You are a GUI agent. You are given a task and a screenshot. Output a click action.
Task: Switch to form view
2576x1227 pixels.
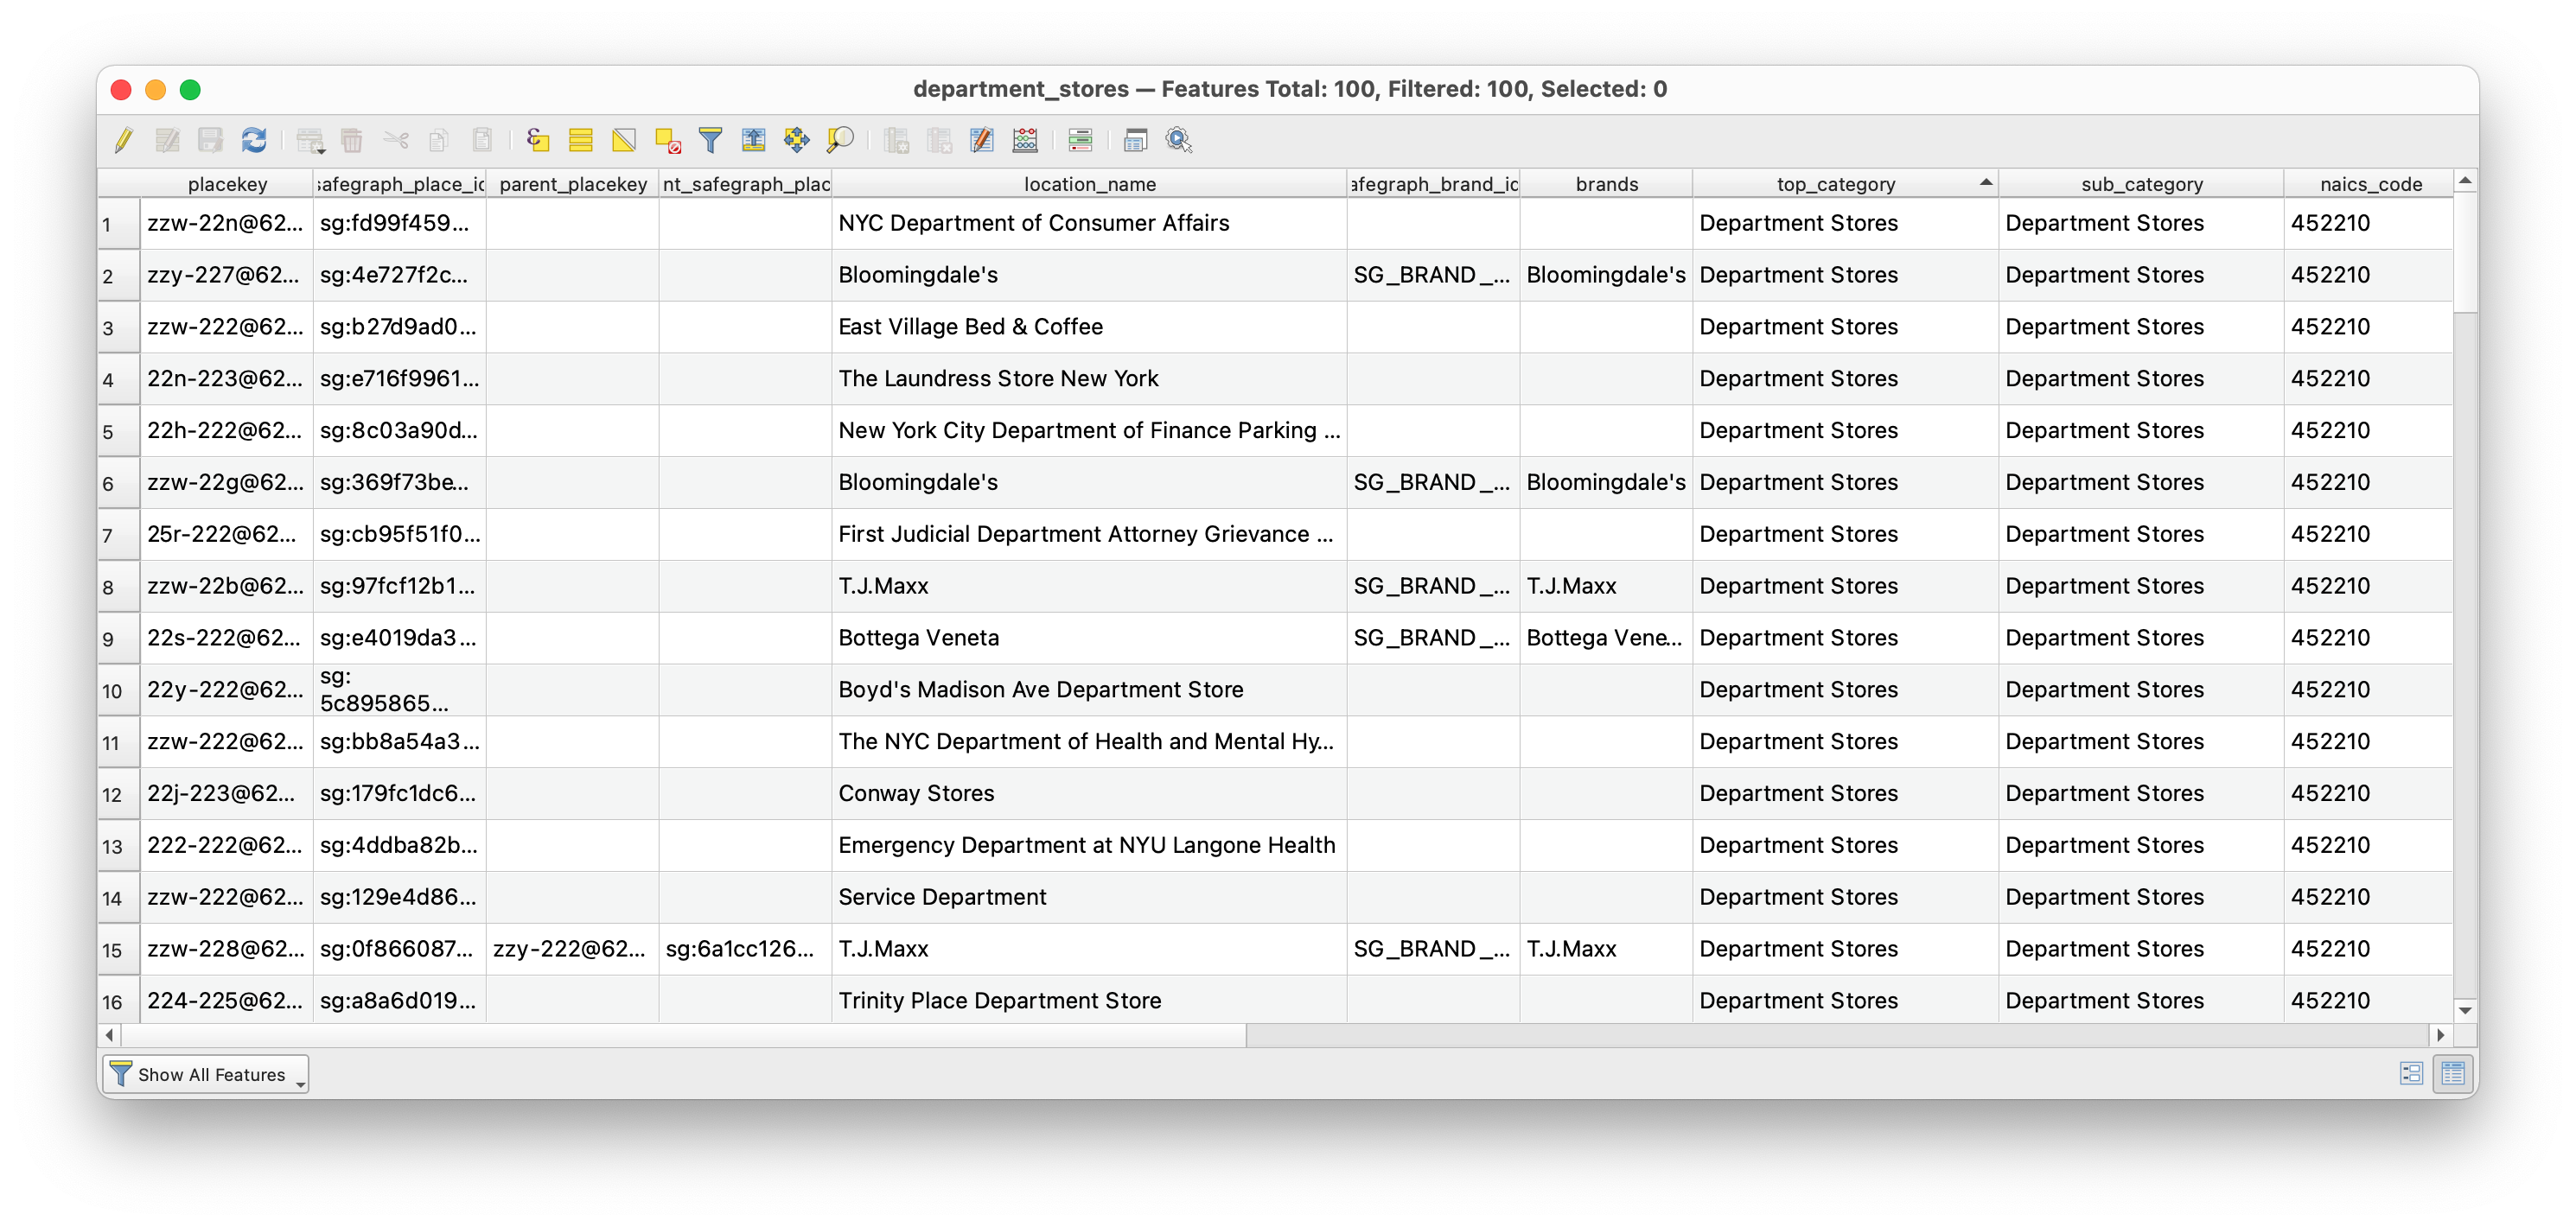(x=2411, y=1073)
